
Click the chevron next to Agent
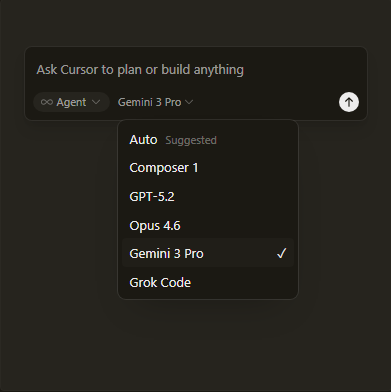[96, 102]
